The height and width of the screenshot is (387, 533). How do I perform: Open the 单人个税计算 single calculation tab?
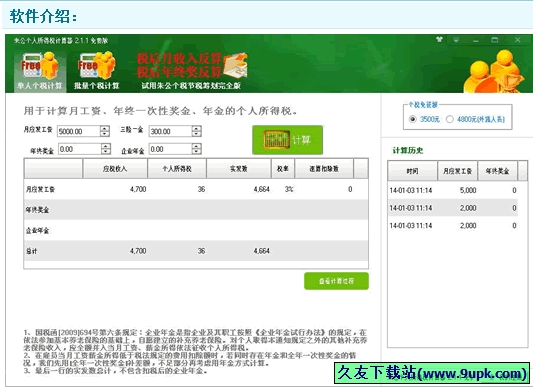pos(40,71)
